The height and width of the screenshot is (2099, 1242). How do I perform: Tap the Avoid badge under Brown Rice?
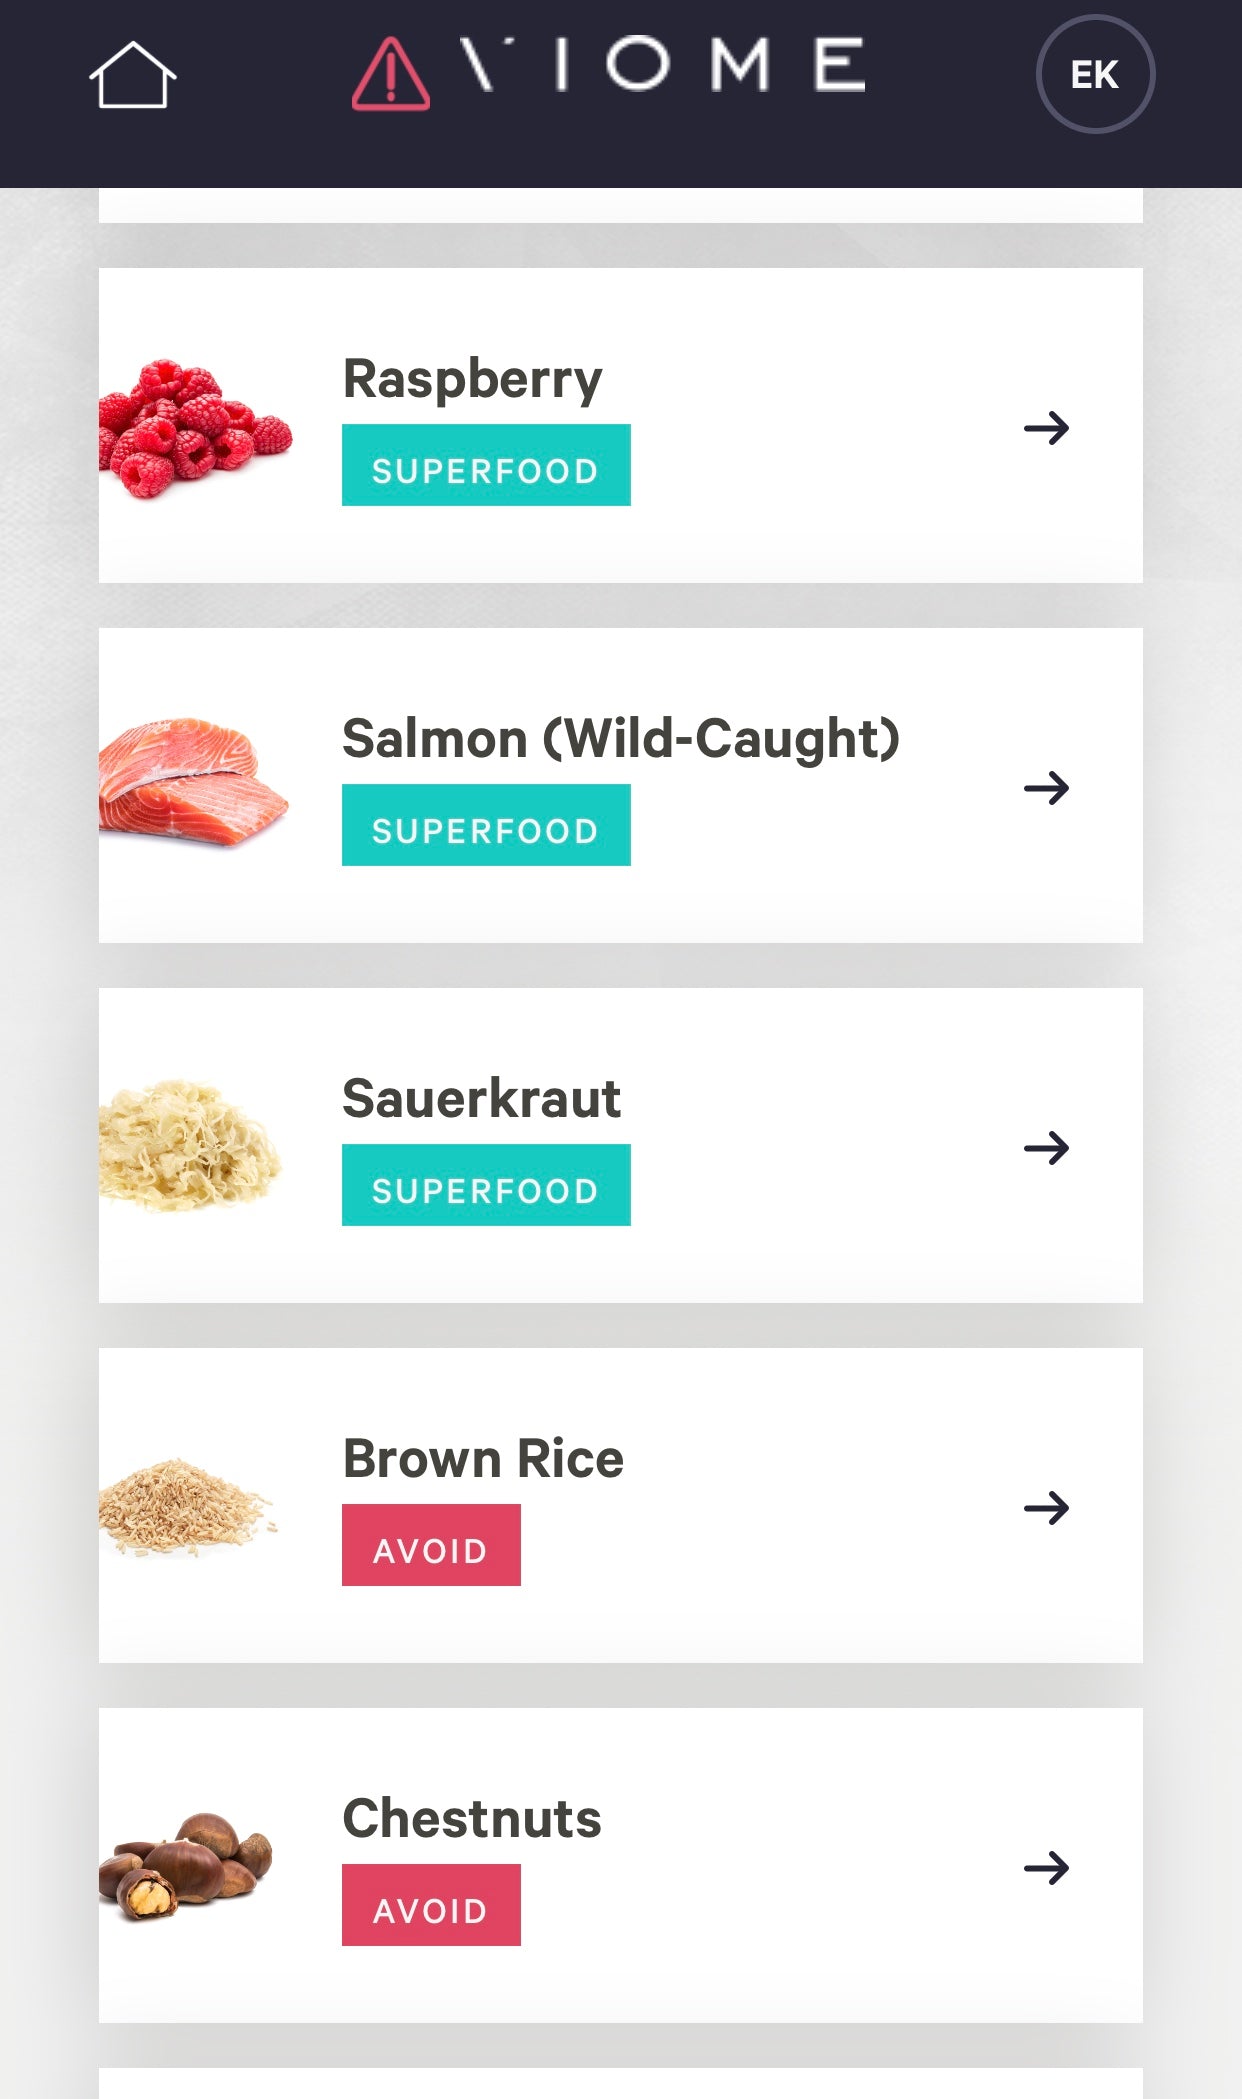point(431,1546)
